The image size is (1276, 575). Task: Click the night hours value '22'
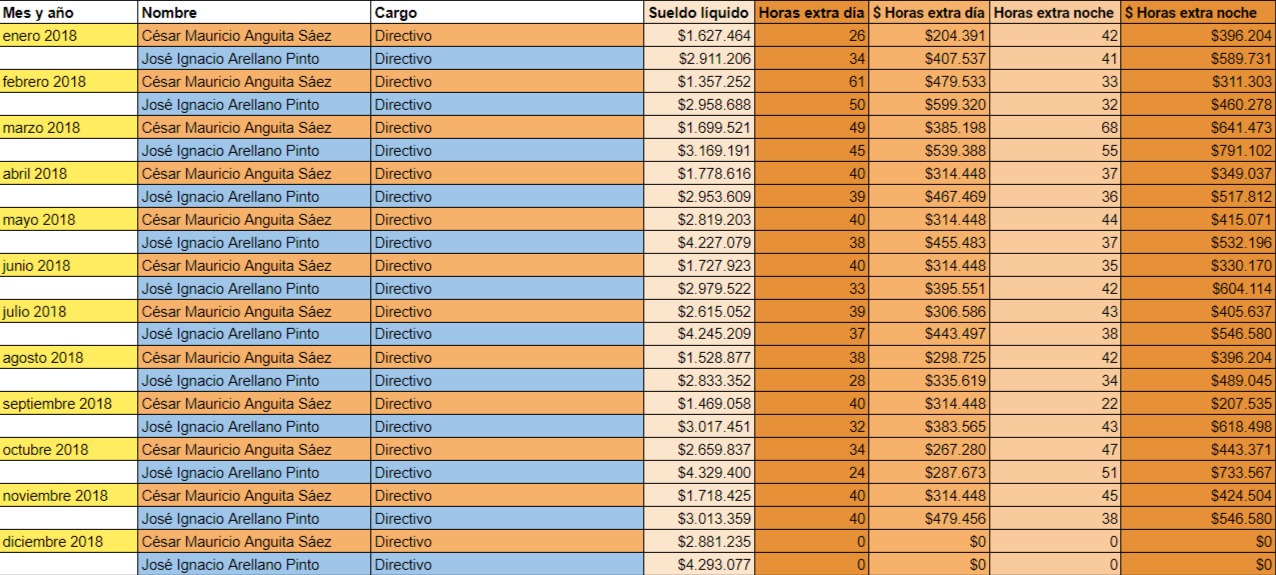[x=1055, y=404]
